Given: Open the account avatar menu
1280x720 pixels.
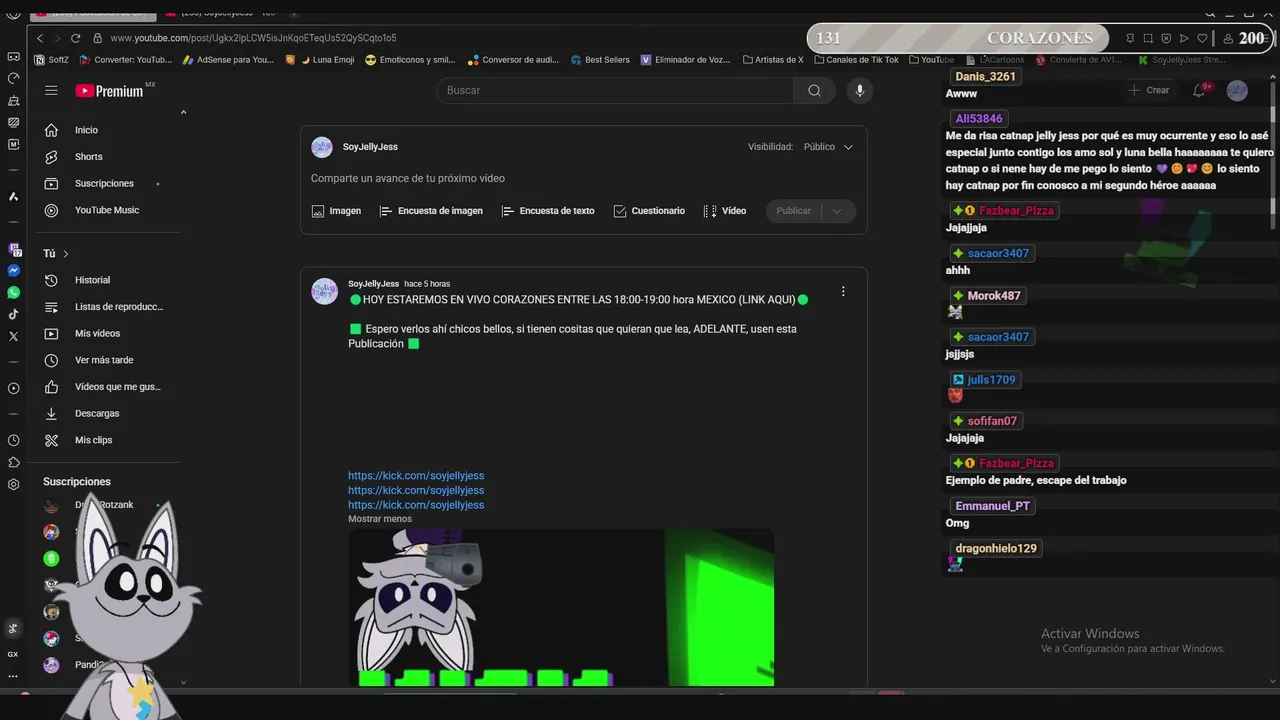Looking at the screenshot, I should pyautogui.click(x=1237, y=90).
